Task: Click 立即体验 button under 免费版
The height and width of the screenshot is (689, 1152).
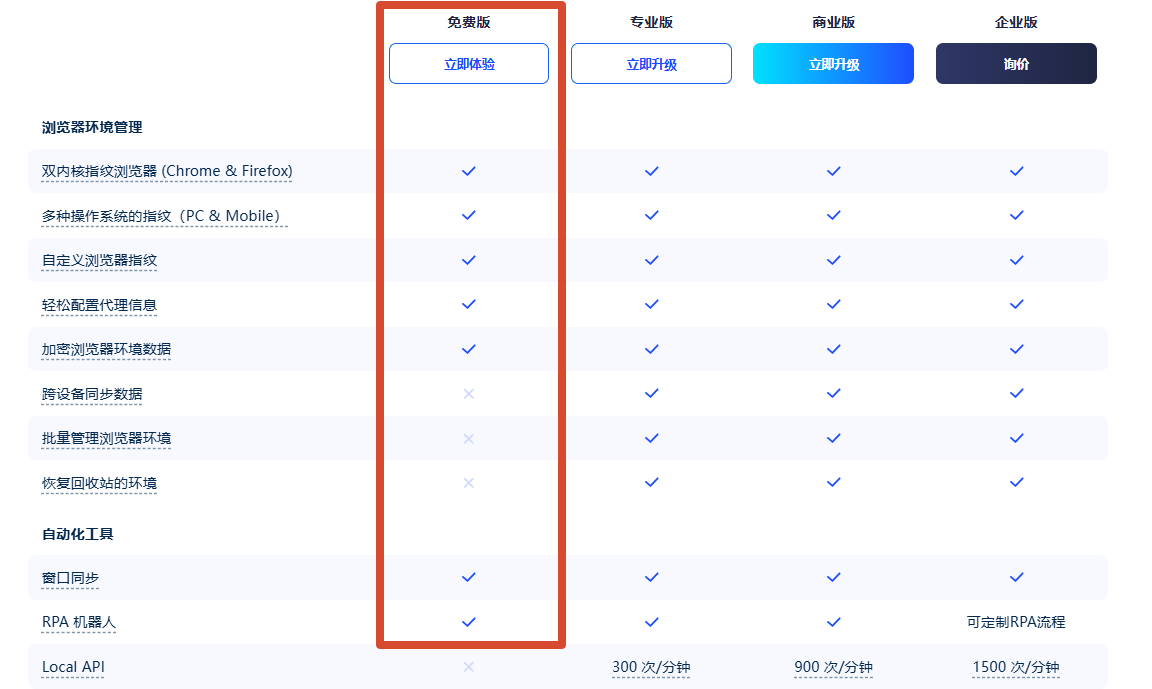Action: click(x=469, y=64)
